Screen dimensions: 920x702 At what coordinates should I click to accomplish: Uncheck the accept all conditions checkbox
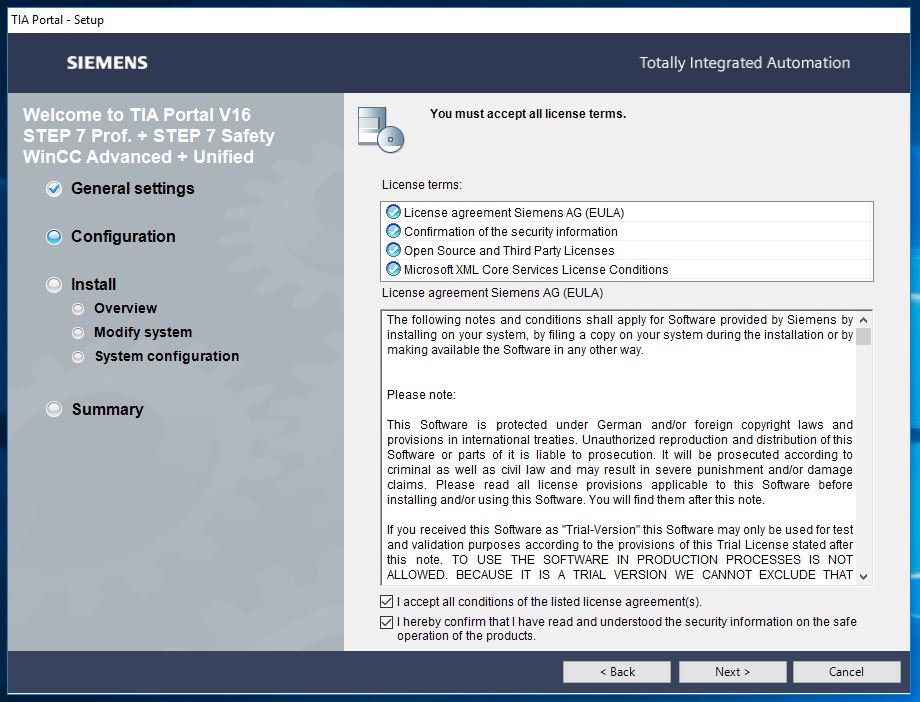pos(387,602)
